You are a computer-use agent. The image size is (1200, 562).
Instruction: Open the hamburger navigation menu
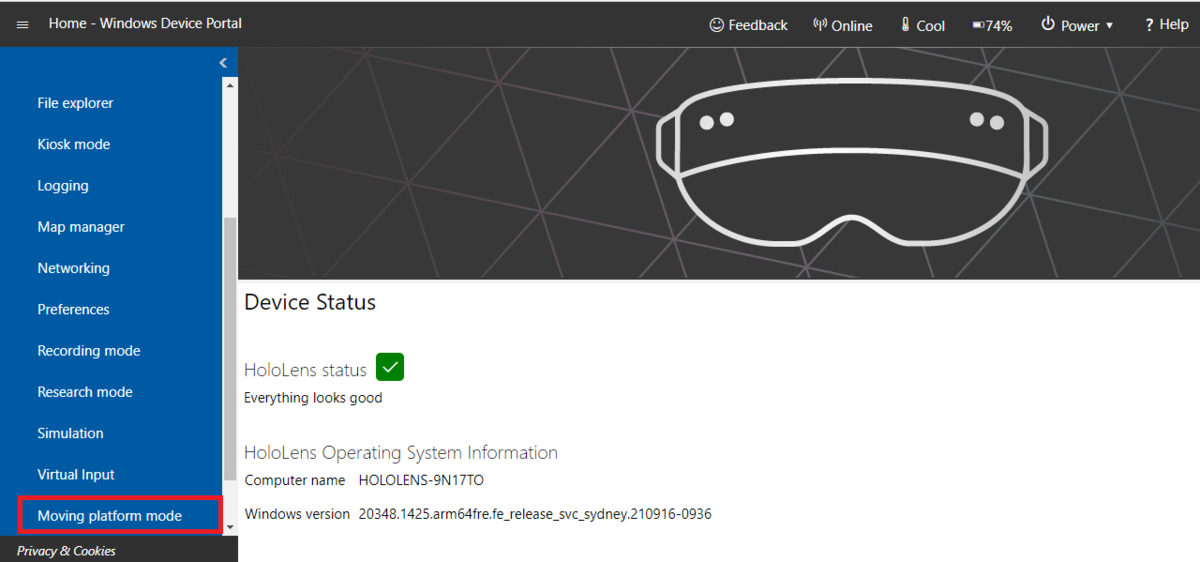22,24
